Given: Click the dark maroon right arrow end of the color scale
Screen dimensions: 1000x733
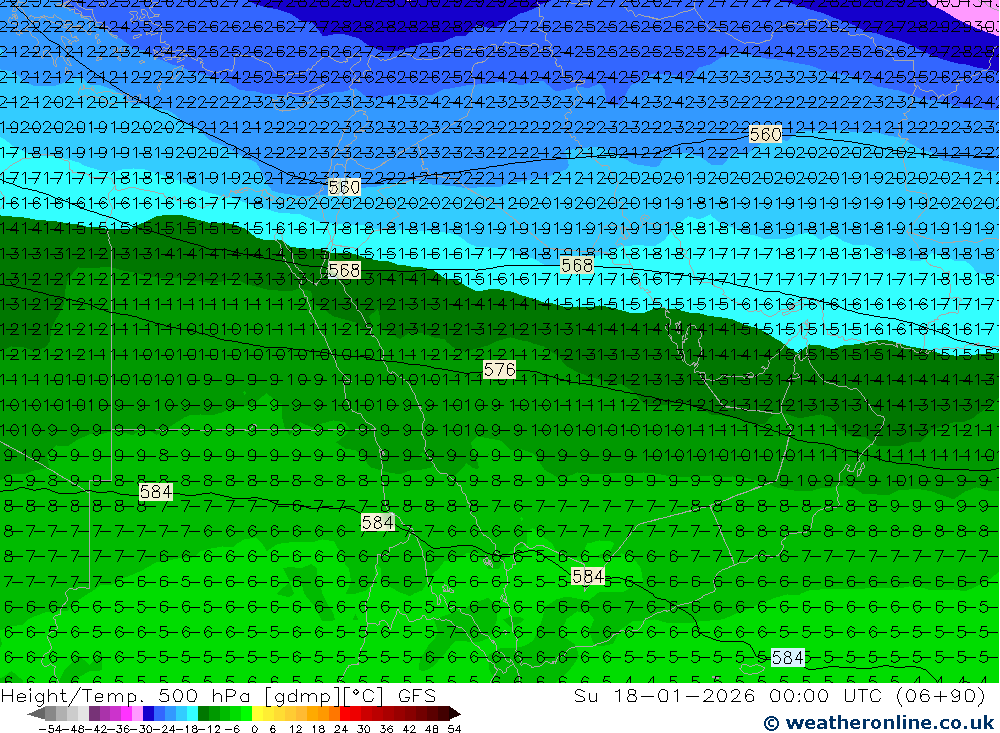Looking at the screenshot, I should [x=455, y=714].
